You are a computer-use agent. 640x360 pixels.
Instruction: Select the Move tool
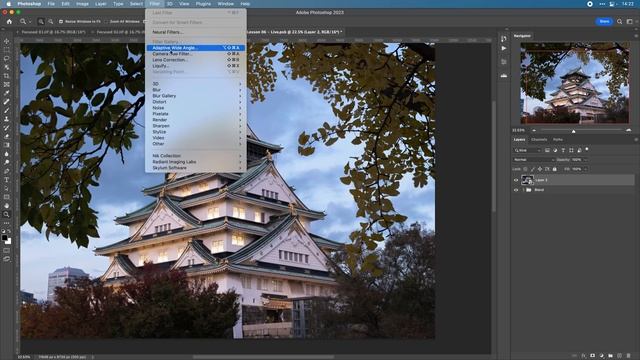pyautogui.click(x=7, y=41)
